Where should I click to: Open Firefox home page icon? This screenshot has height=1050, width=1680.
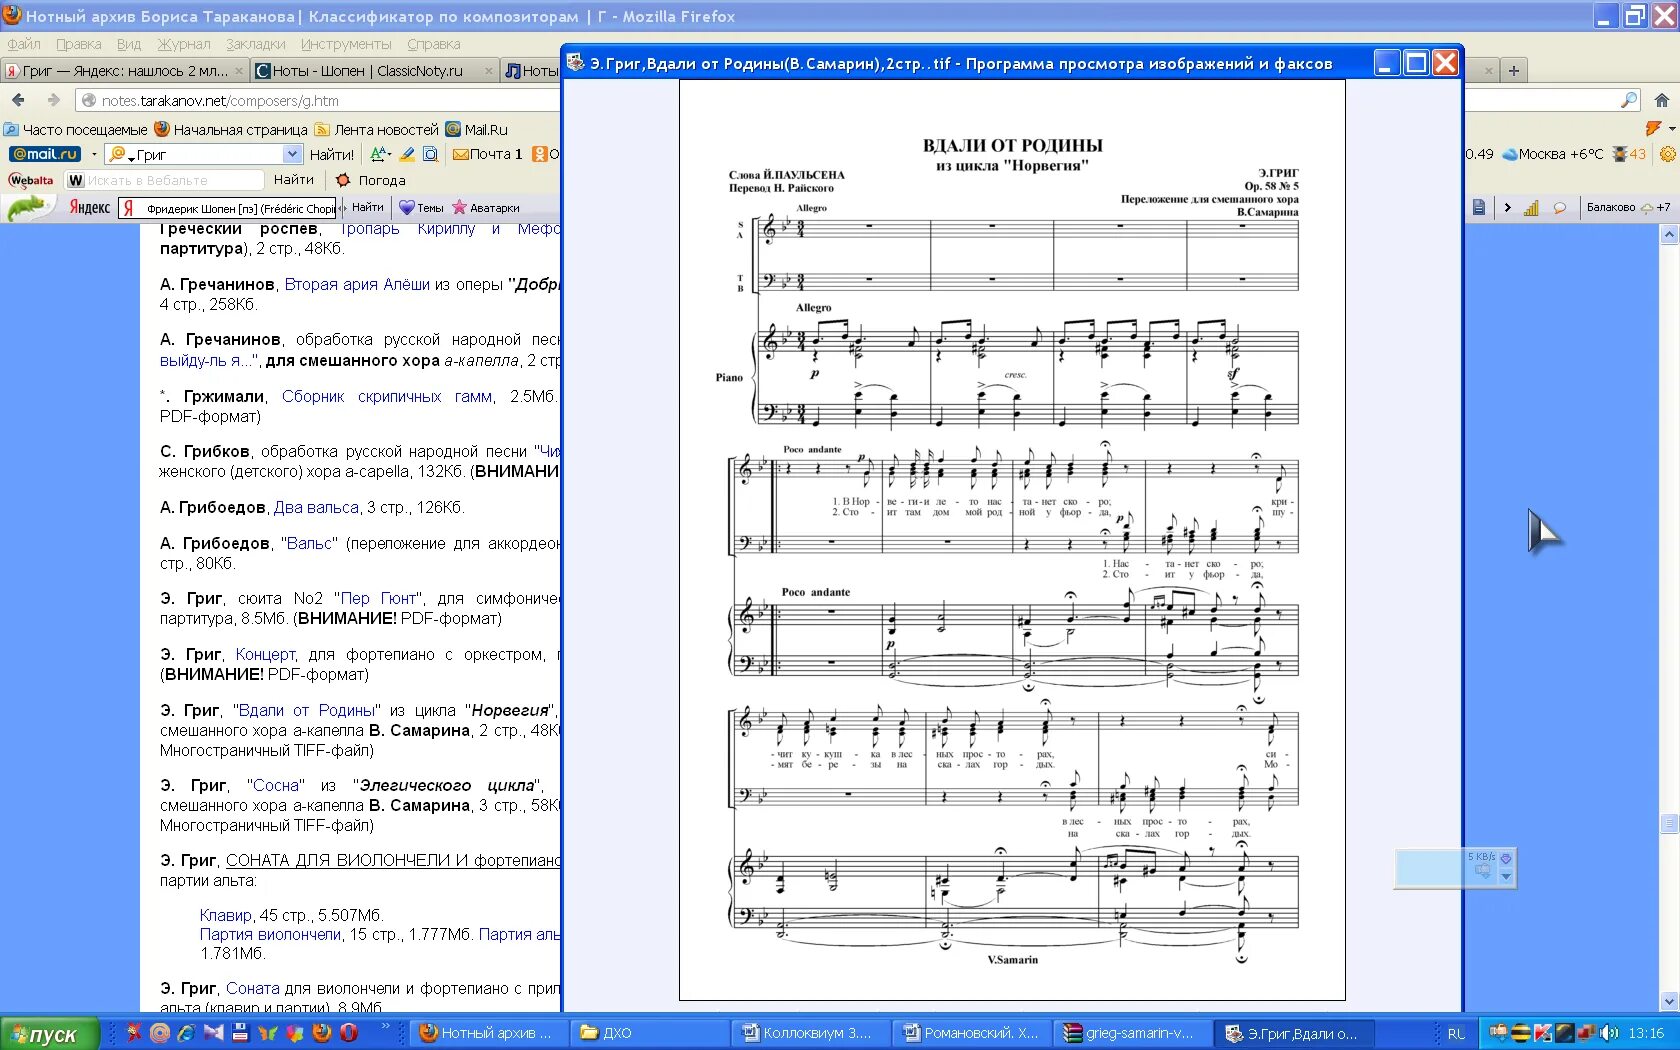[x=1662, y=100]
